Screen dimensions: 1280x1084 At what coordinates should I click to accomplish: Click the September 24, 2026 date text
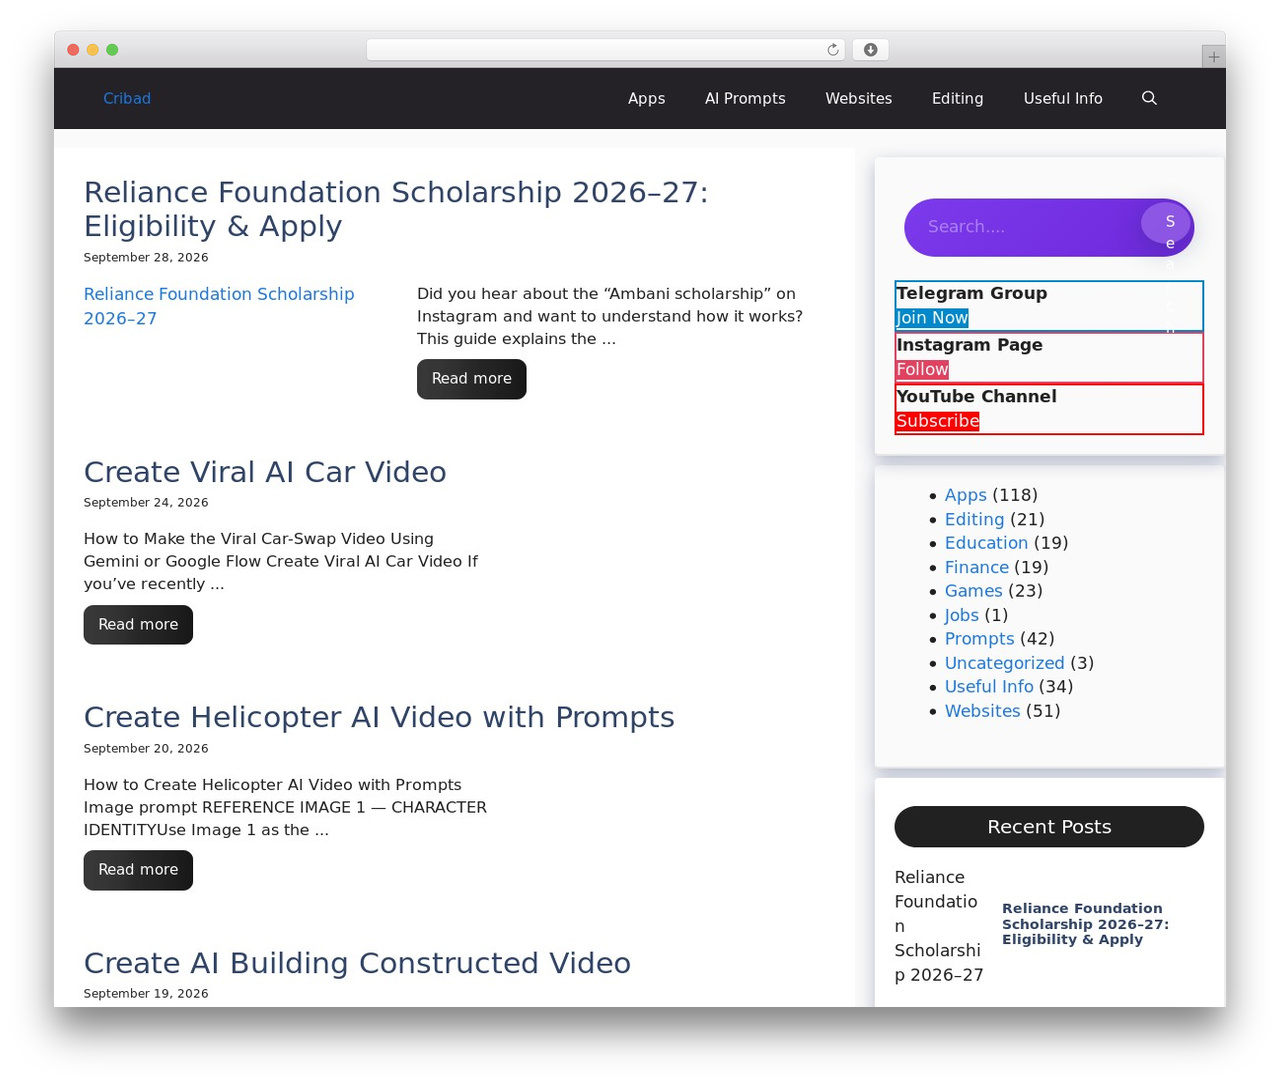coord(146,503)
